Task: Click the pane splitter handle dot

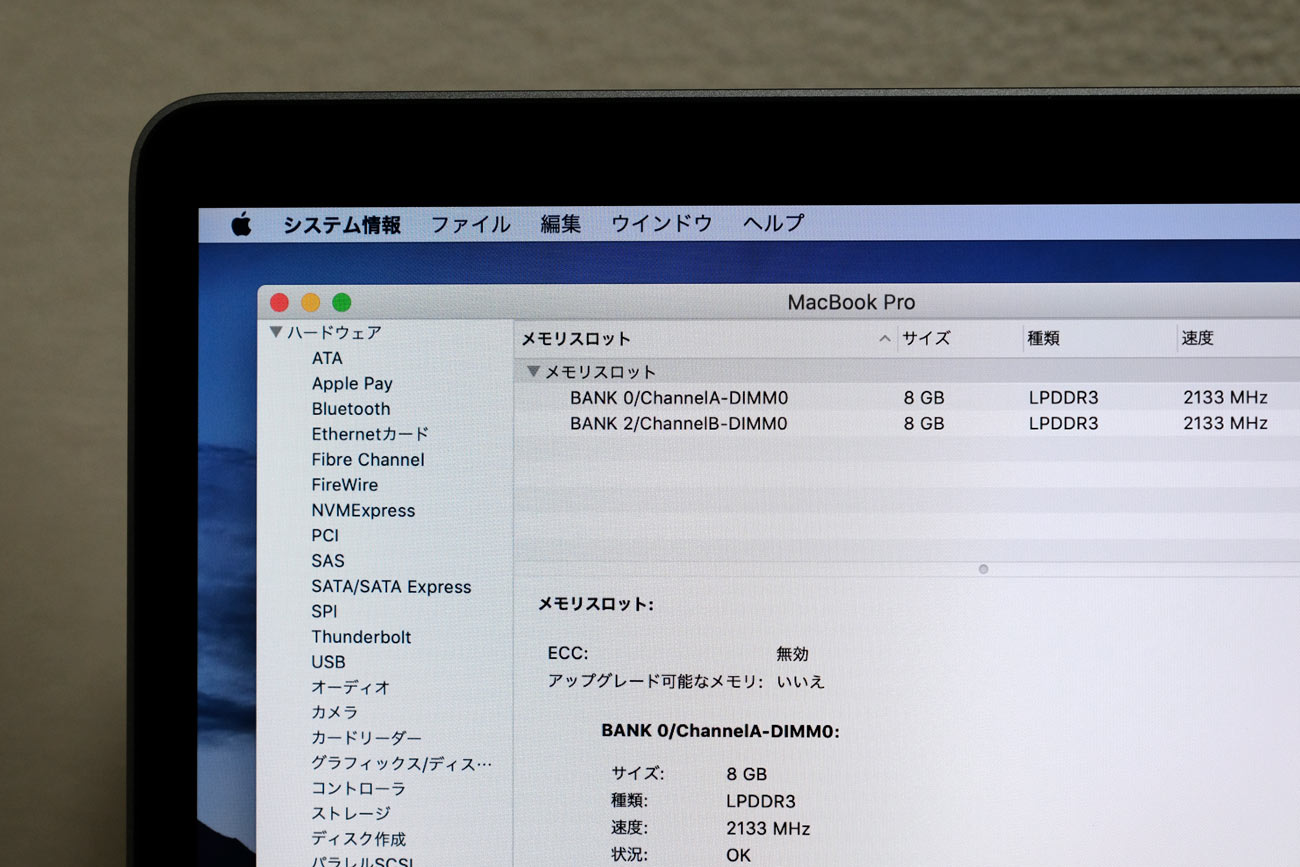Action: pyautogui.click(x=983, y=569)
